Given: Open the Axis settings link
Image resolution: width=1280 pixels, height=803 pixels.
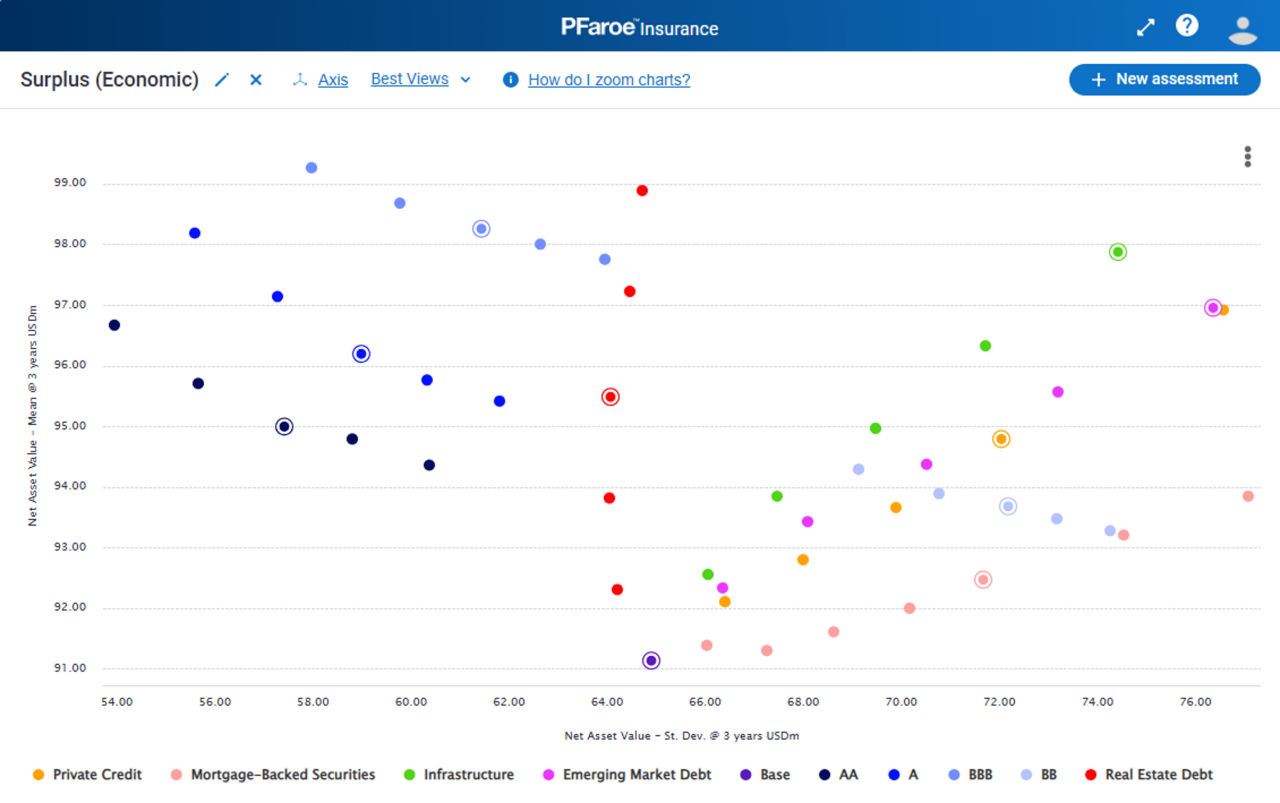Looking at the screenshot, I should (333, 80).
